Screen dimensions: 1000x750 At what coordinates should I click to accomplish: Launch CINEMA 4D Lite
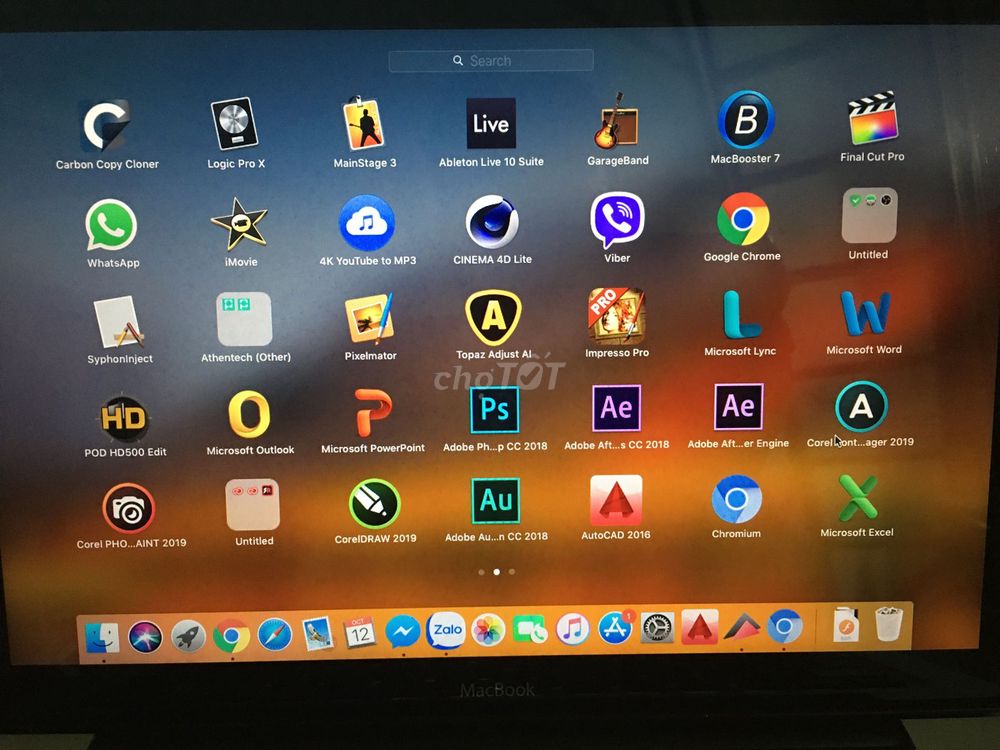[x=492, y=221]
